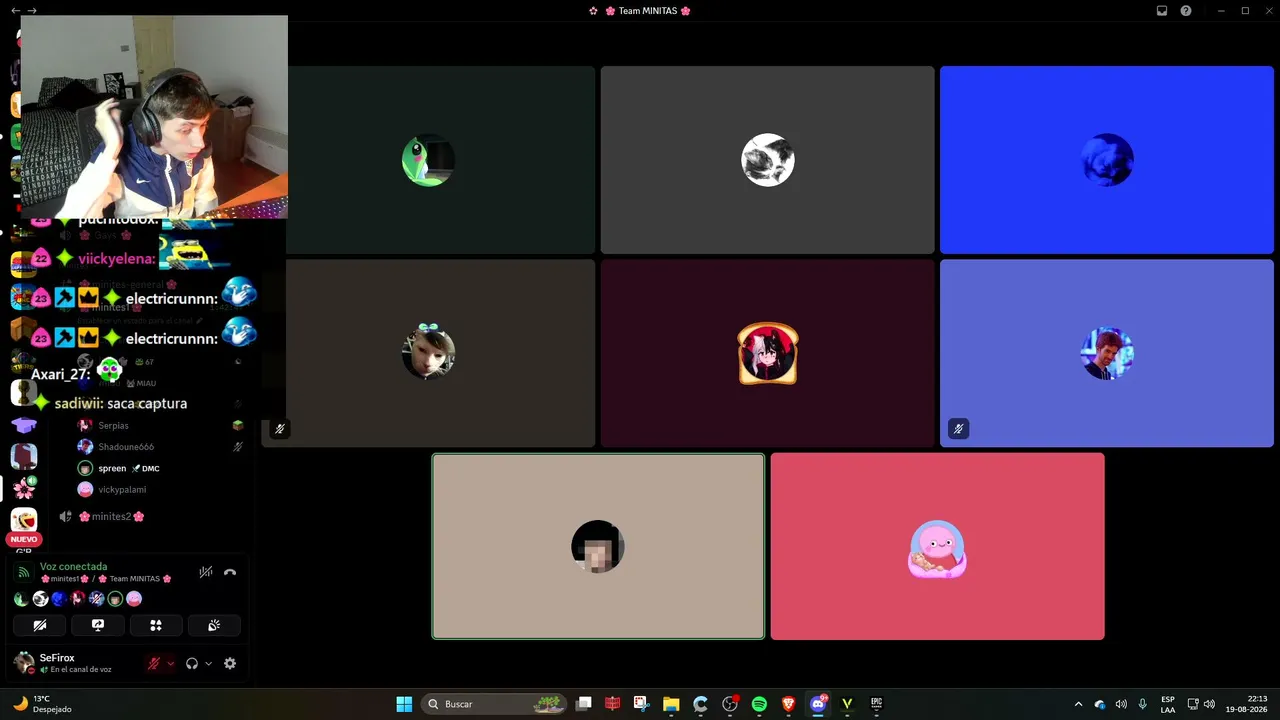1280x720 pixels.
Task: Toggle noise suppression in voice panel
Action: coord(205,572)
